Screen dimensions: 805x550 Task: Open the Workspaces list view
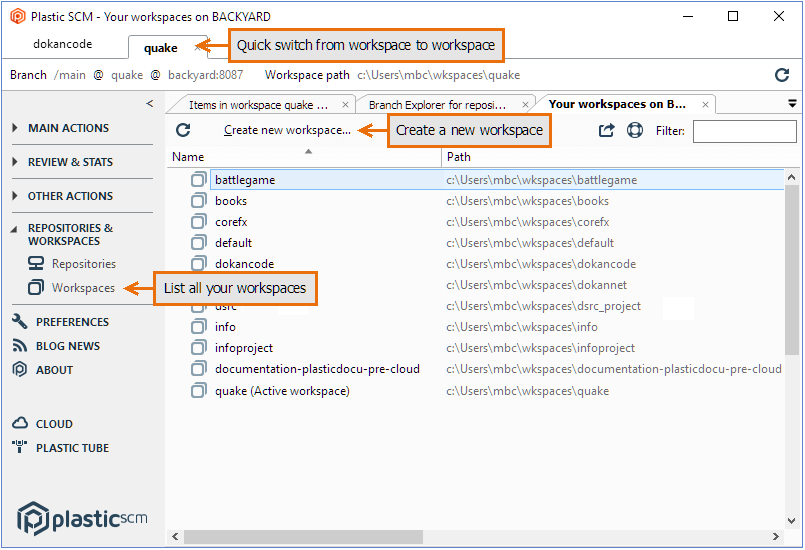click(x=83, y=288)
